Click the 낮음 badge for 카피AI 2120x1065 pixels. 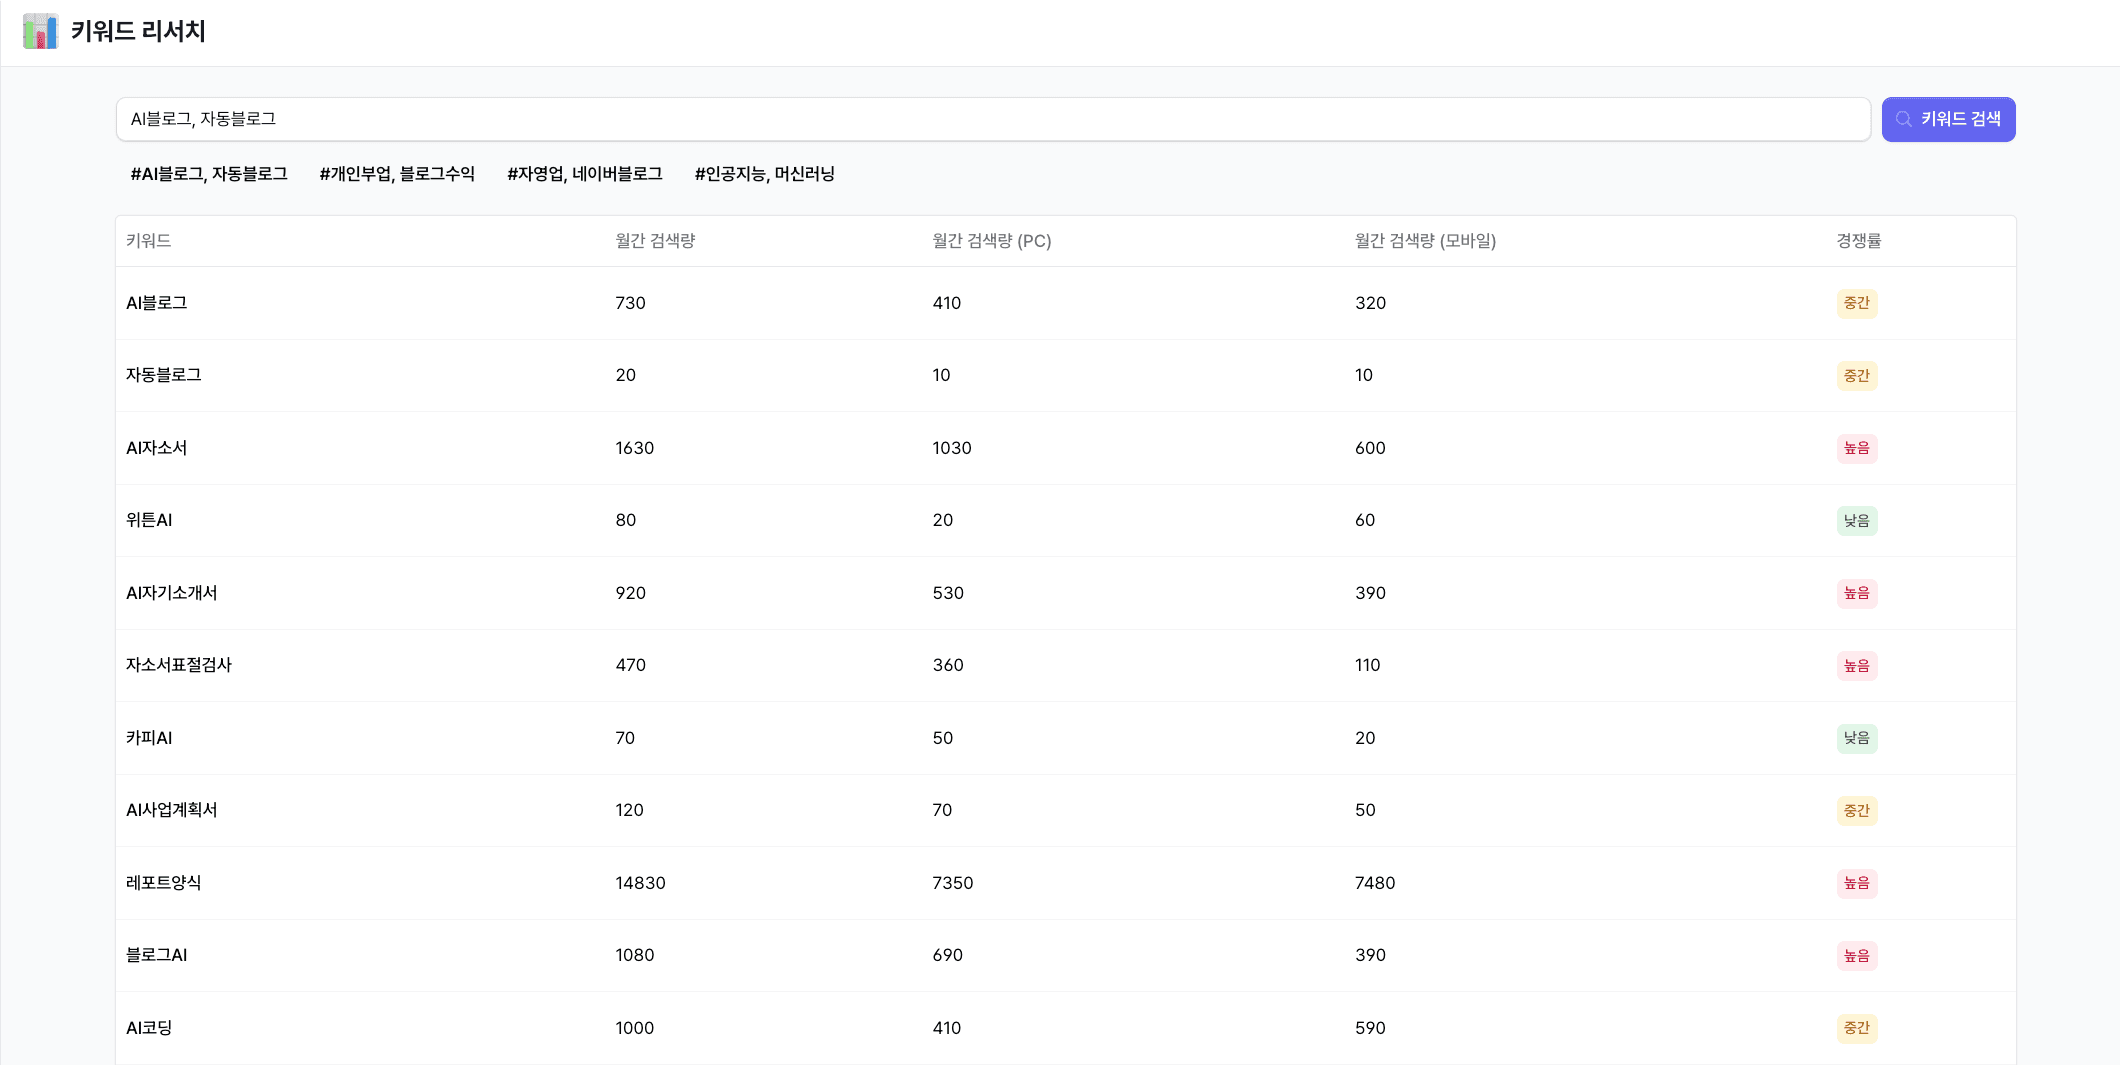1856,738
